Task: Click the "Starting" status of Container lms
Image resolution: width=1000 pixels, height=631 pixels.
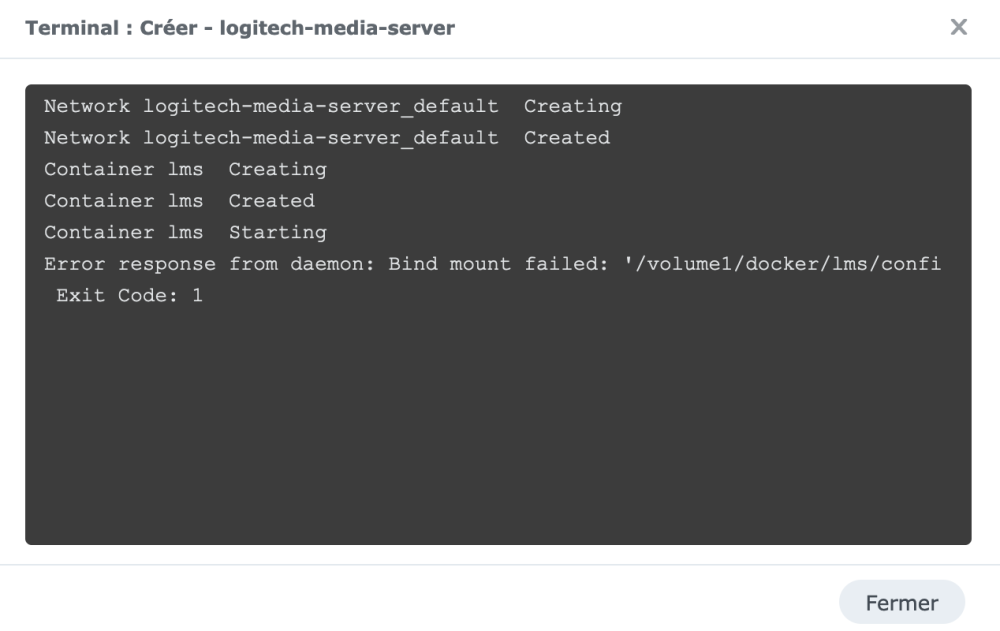Action: point(277,233)
